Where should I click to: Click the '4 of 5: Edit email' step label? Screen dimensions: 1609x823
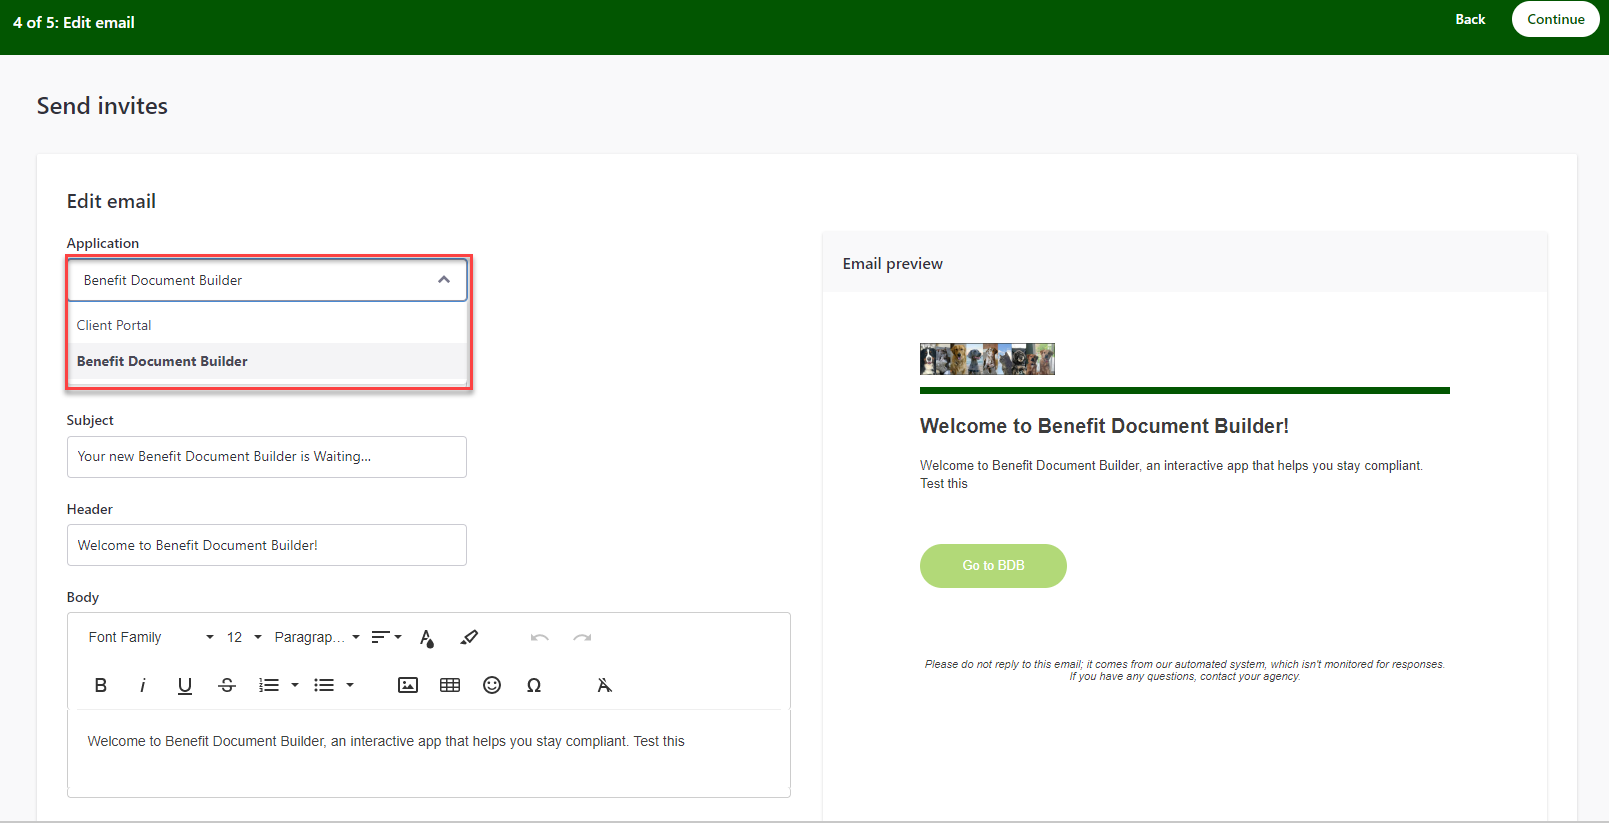tap(74, 22)
